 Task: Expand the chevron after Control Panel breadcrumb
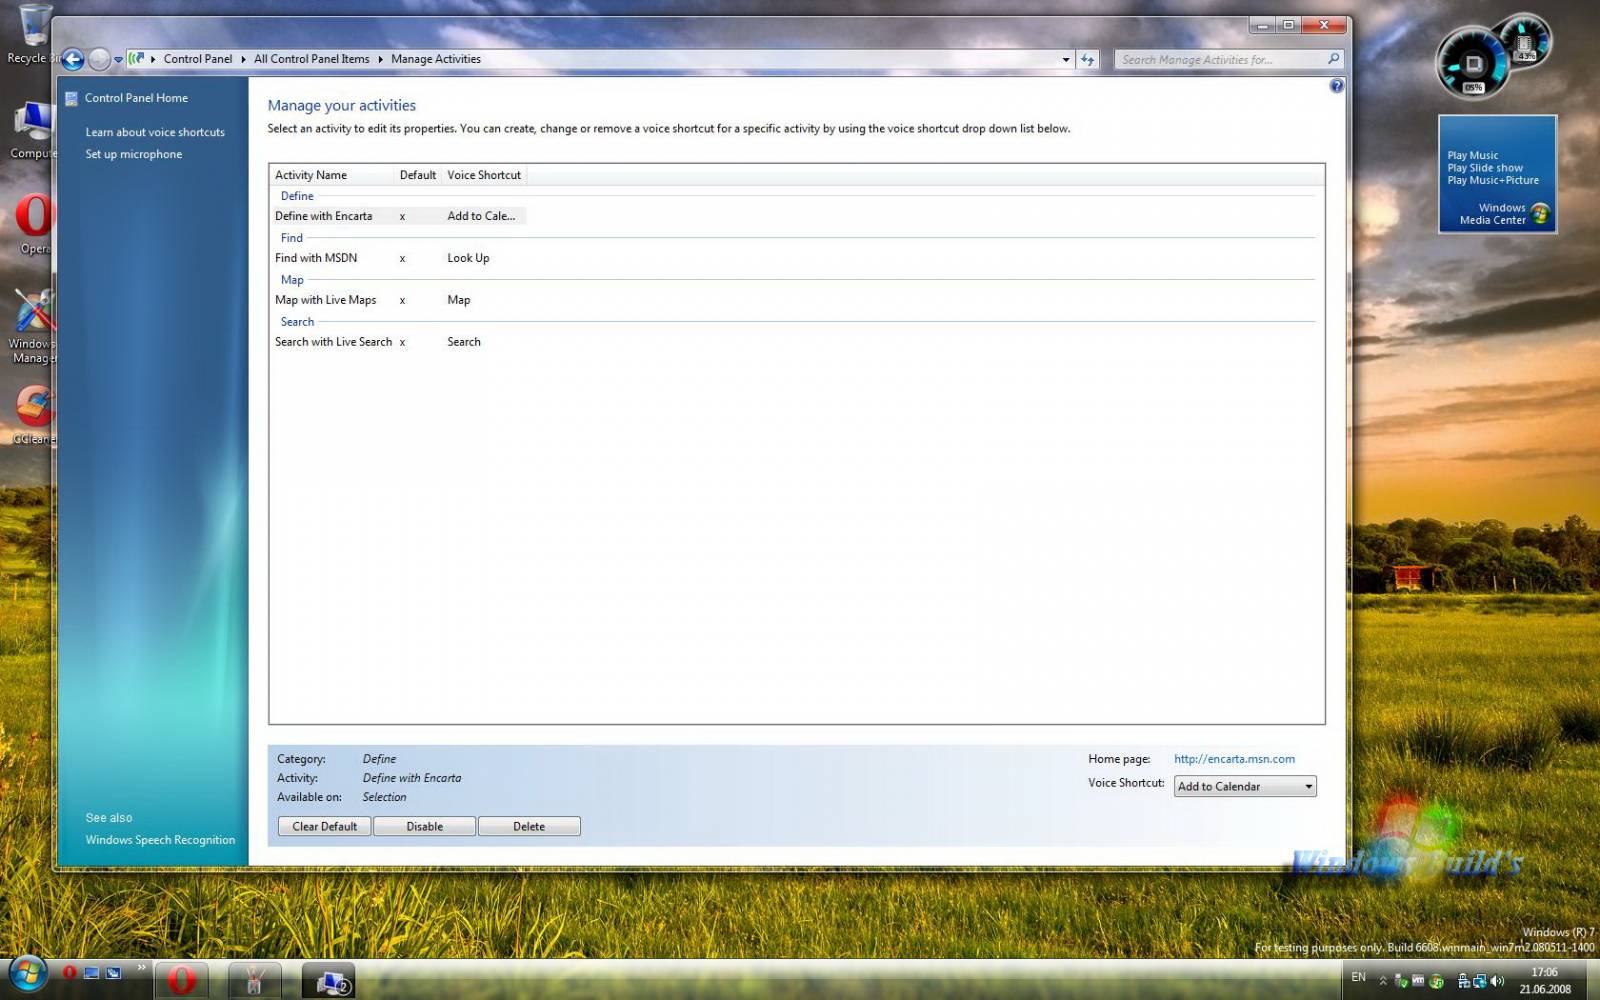click(243, 59)
